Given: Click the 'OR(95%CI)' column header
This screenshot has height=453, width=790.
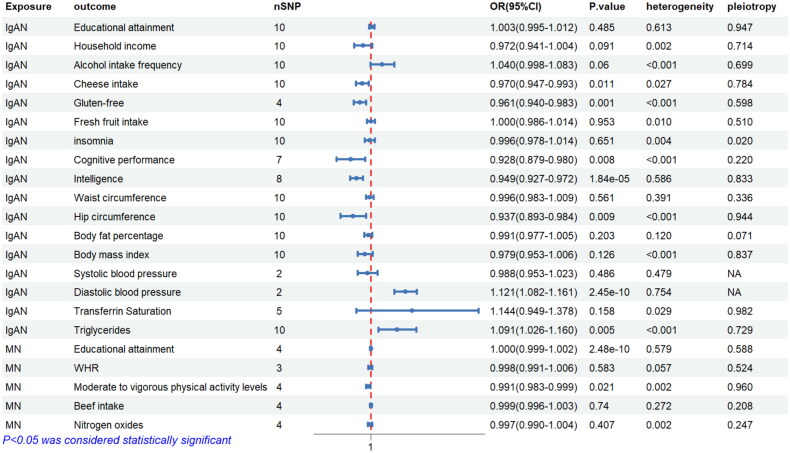Looking at the screenshot, I should coord(515,7).
